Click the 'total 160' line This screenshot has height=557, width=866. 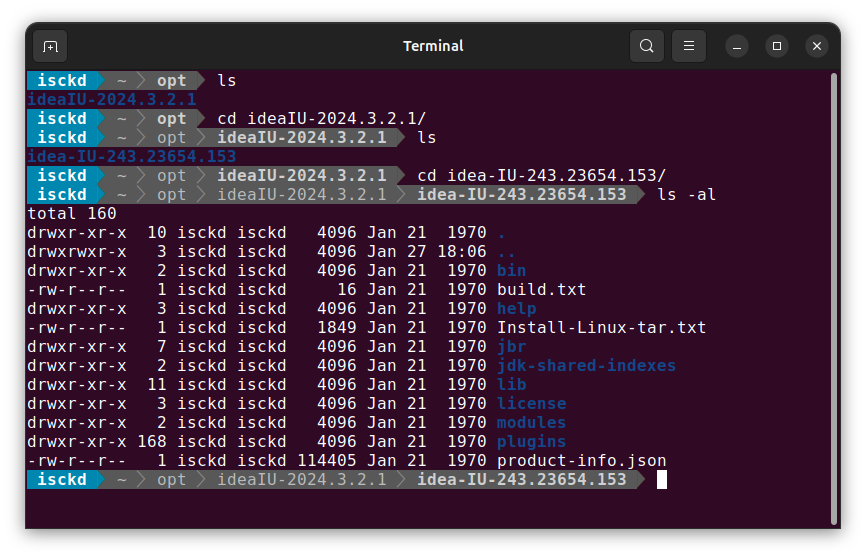coord(72,213)
